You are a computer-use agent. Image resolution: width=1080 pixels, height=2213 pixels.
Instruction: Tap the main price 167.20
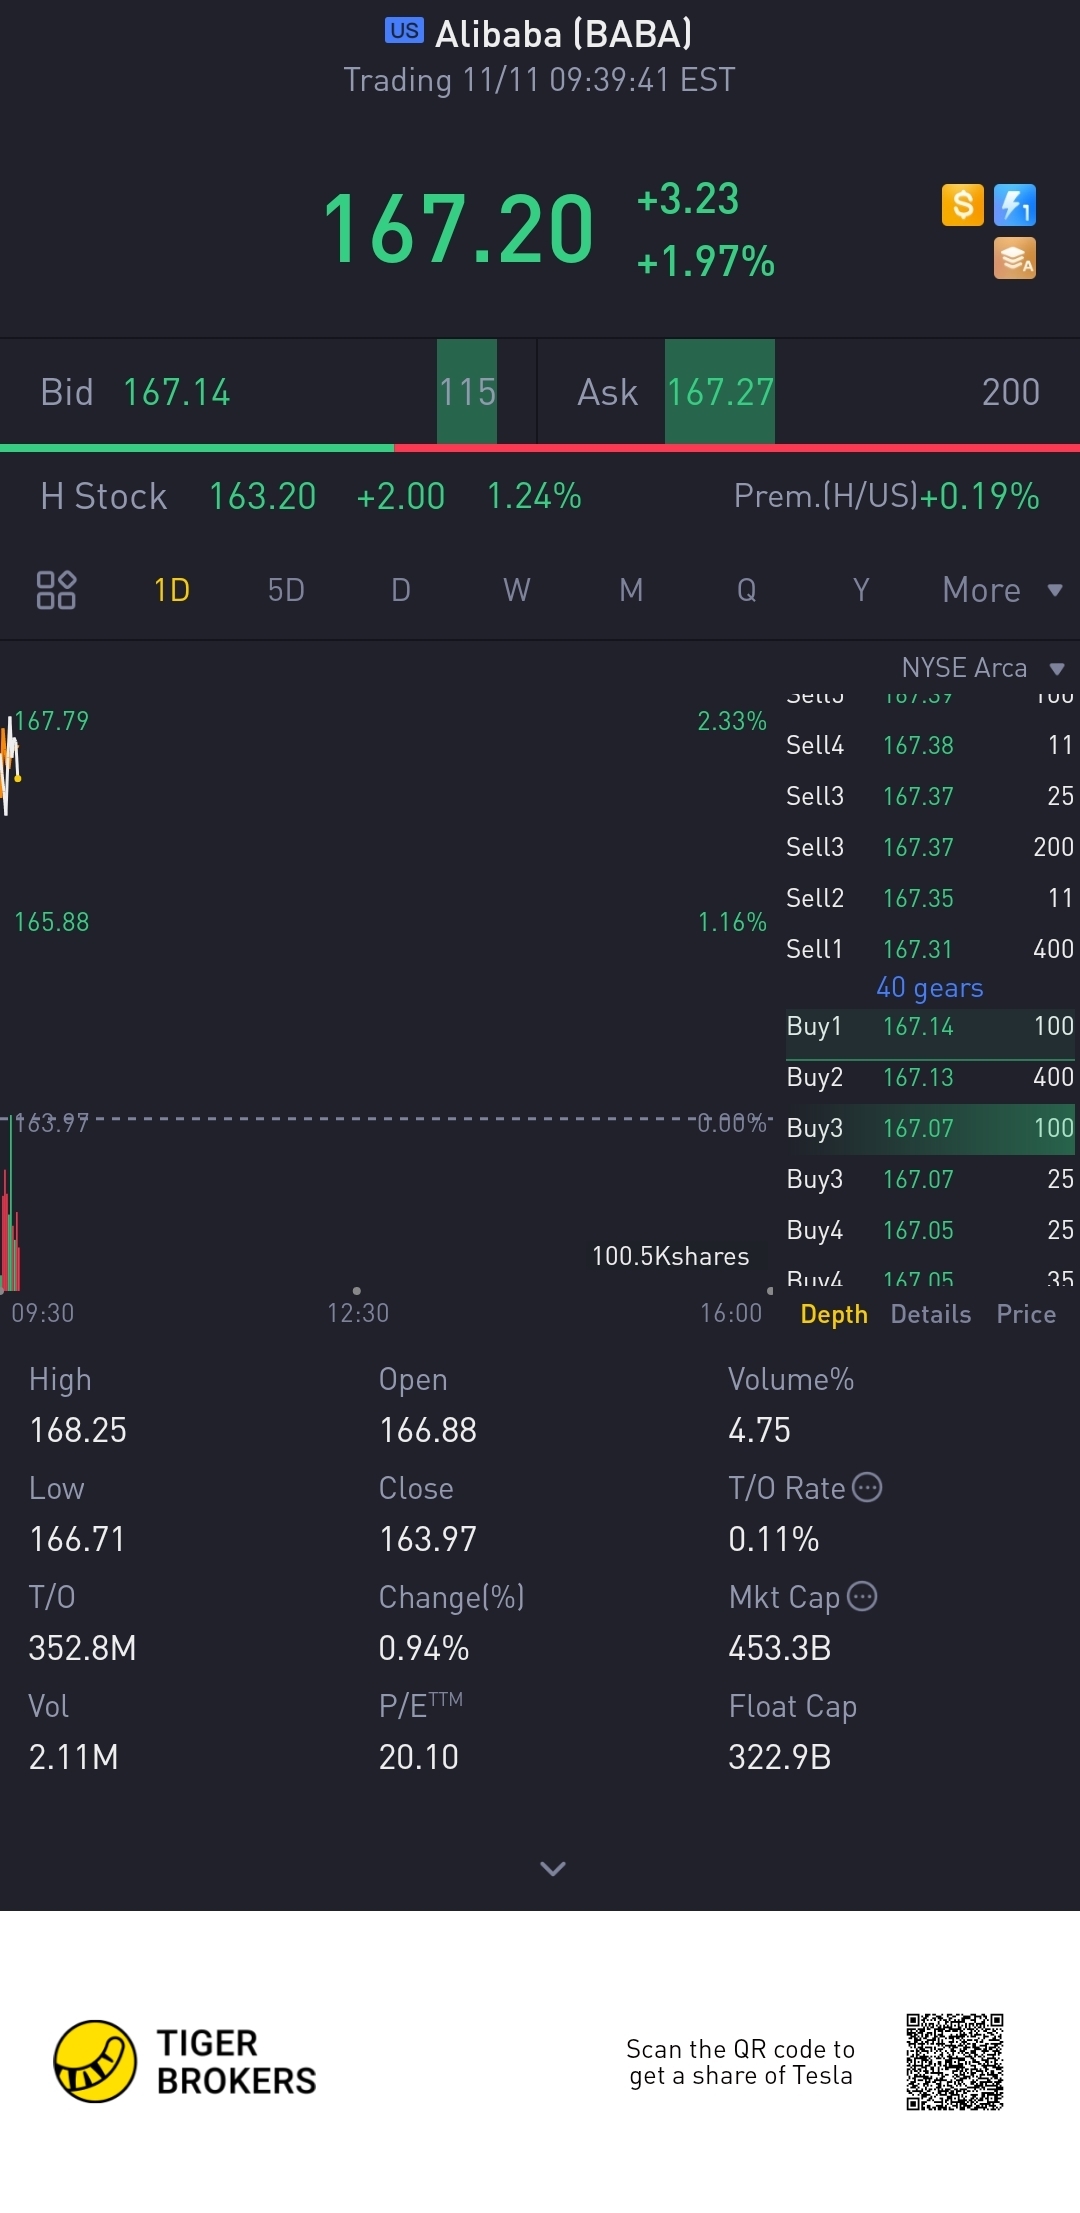coord(458,230)
